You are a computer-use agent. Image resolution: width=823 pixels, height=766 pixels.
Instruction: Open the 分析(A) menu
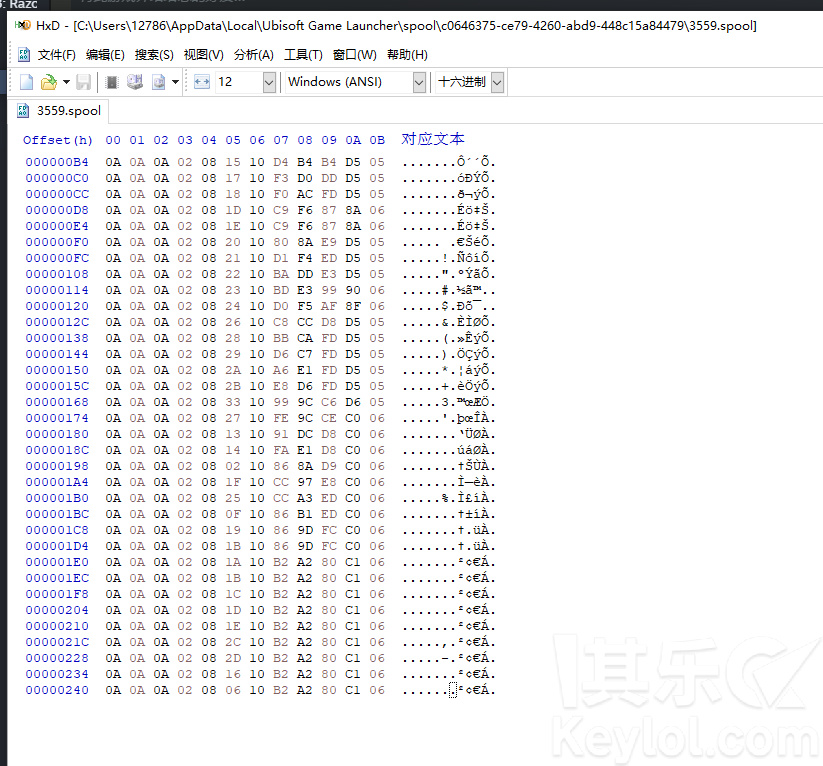tap(254, 55)
